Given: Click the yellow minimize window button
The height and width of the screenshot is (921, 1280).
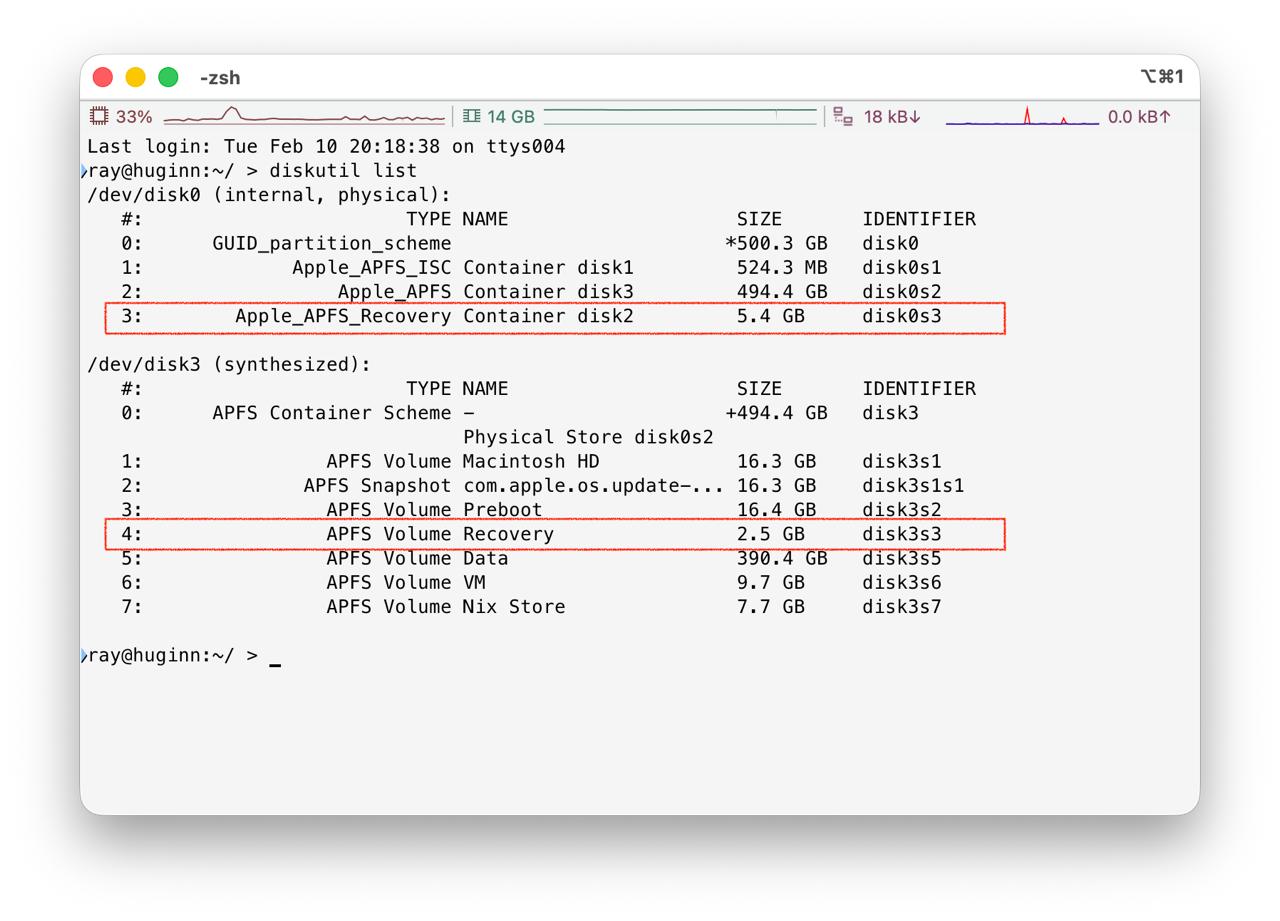Looking at the screenshot, I should pyautogui.click(x=136, y=77).
